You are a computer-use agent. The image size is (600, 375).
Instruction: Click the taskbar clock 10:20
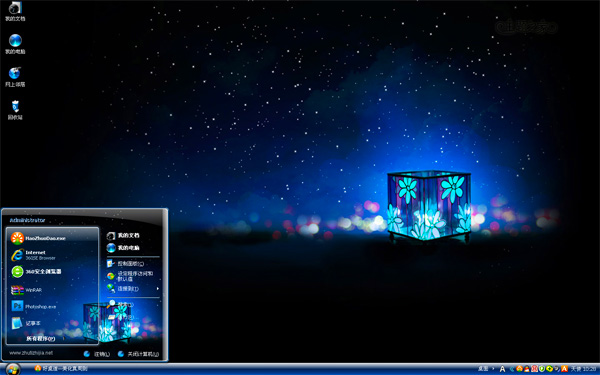click(x=590, y=369)
